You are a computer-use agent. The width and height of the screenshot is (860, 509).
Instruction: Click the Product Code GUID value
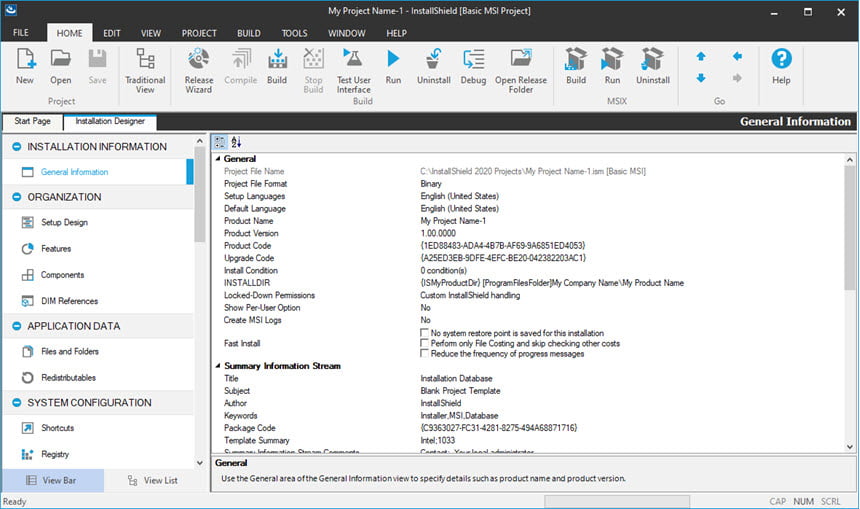coord(502,246)
